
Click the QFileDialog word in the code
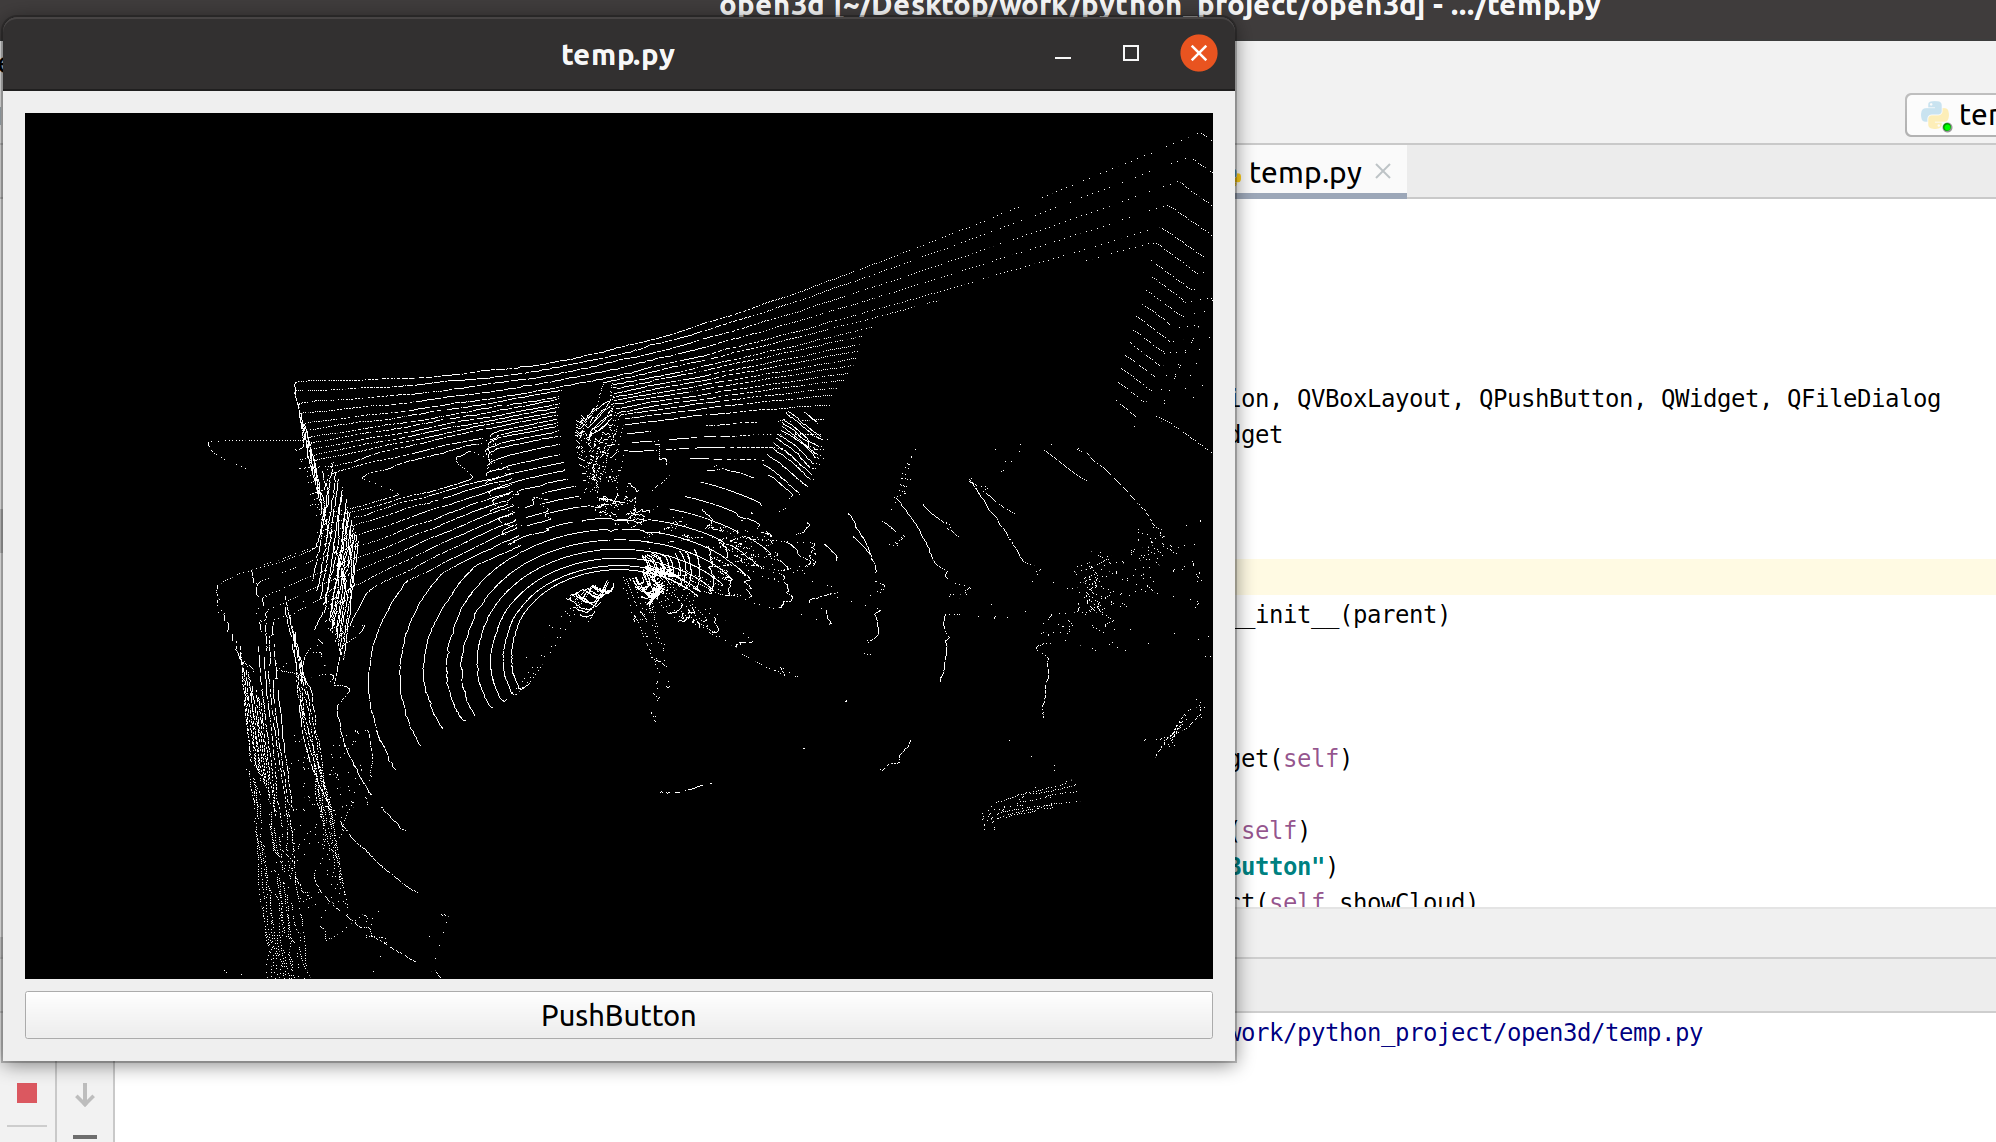1863,398
